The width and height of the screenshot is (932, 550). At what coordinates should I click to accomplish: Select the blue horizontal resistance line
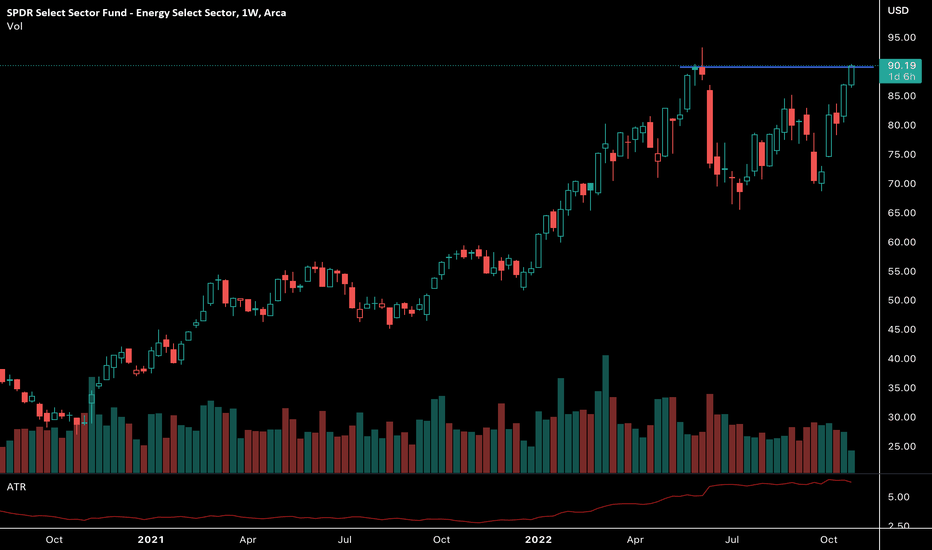click(777, 67)
